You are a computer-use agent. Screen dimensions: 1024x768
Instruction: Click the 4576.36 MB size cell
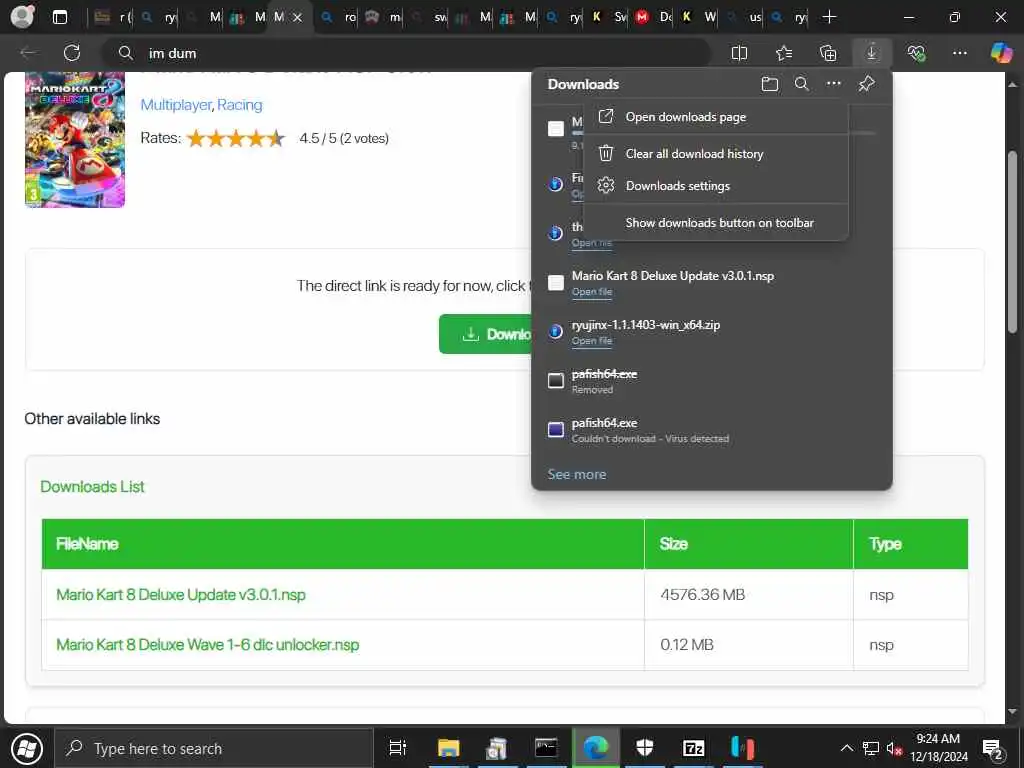tap(748, 594)
